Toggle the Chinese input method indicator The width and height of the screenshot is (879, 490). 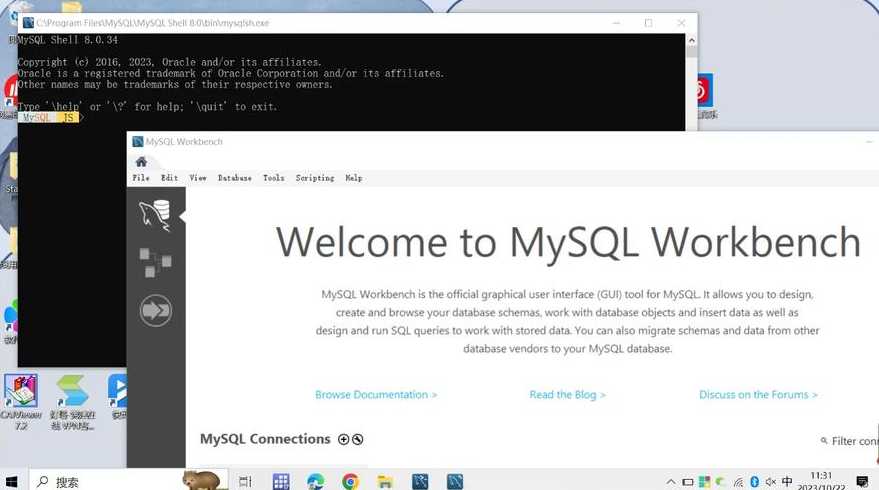(787, 482)
